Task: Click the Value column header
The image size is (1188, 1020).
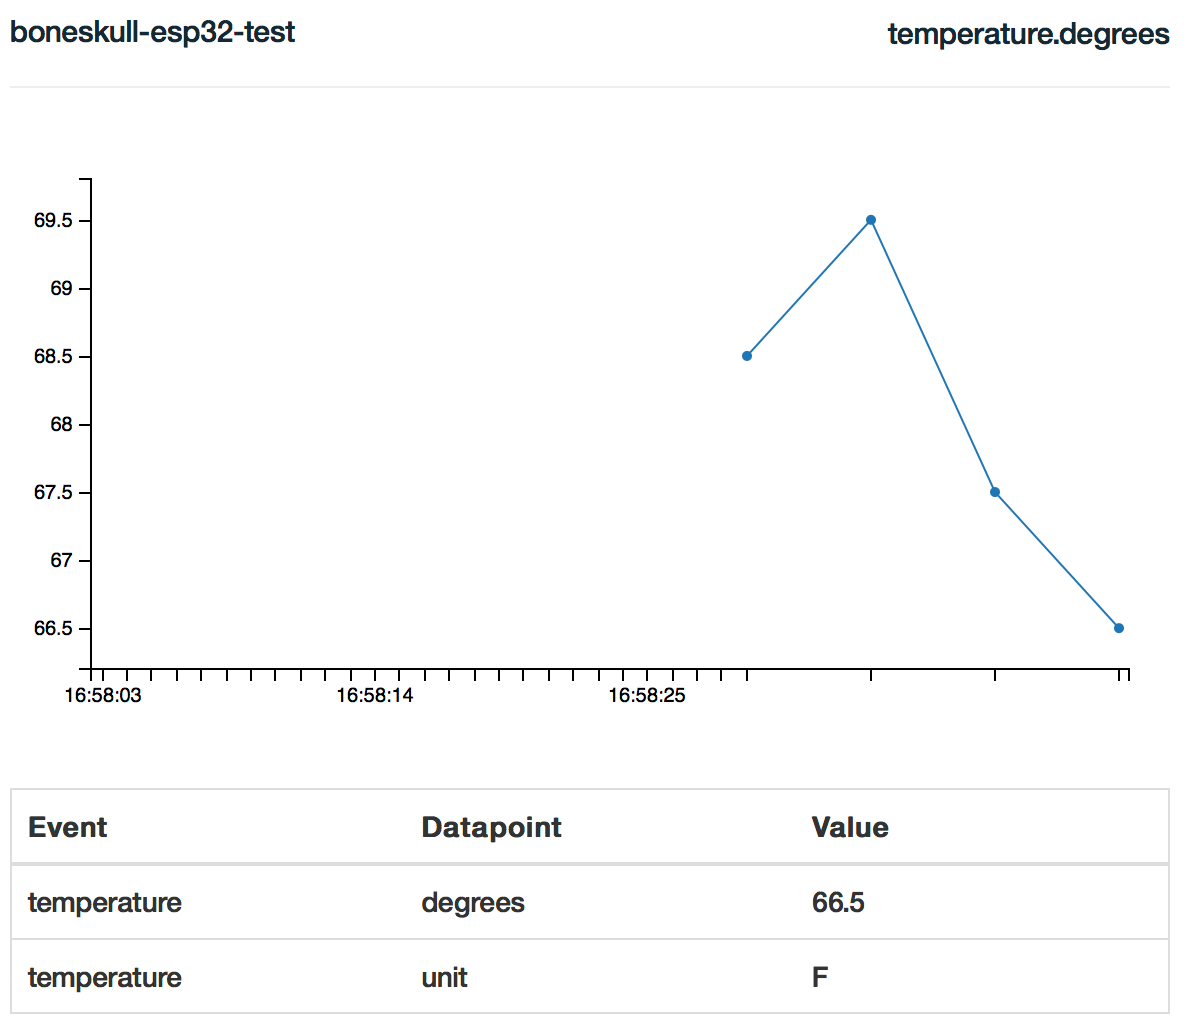Action: 850,827
